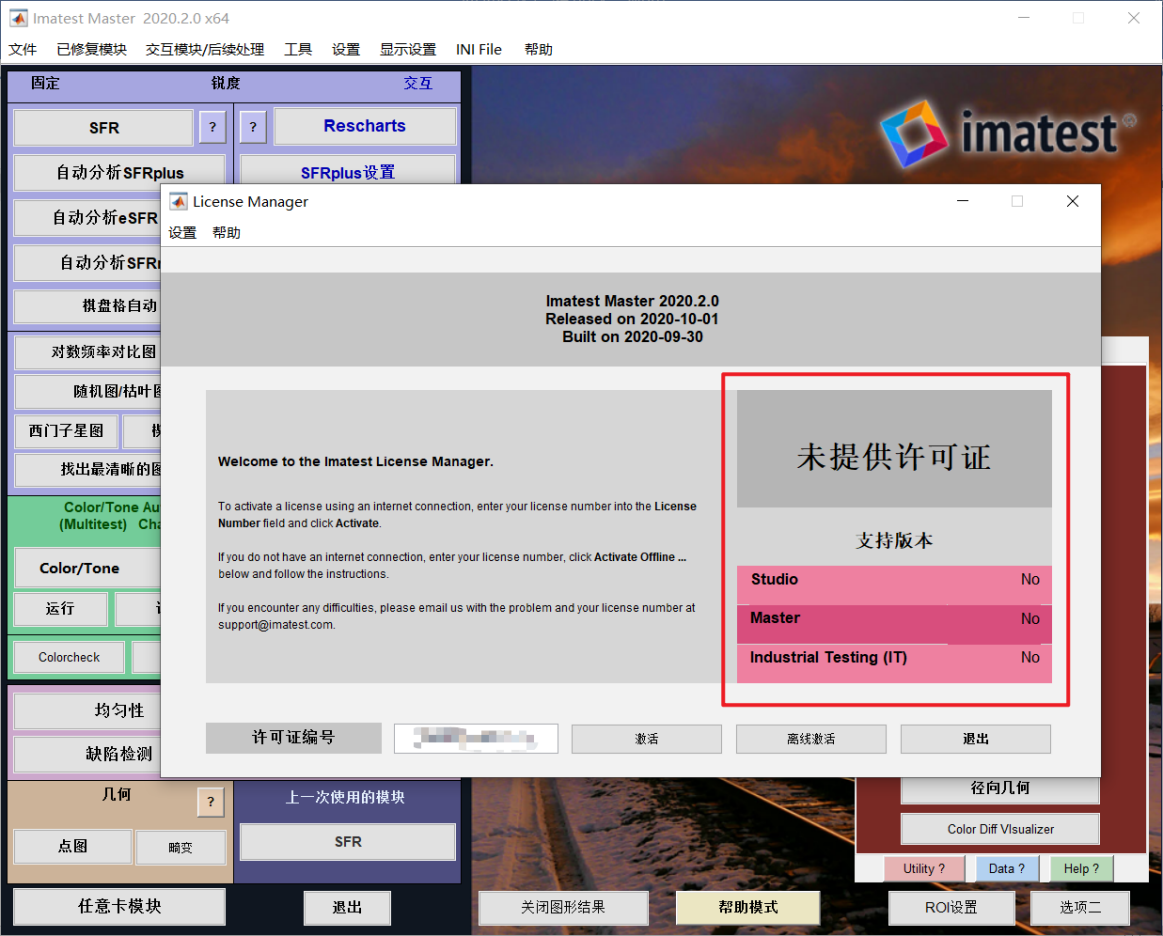Click the 缺陷检测 button
Image resolution: width=1163 pixels, height=936 pixels.
pos(88,754)
